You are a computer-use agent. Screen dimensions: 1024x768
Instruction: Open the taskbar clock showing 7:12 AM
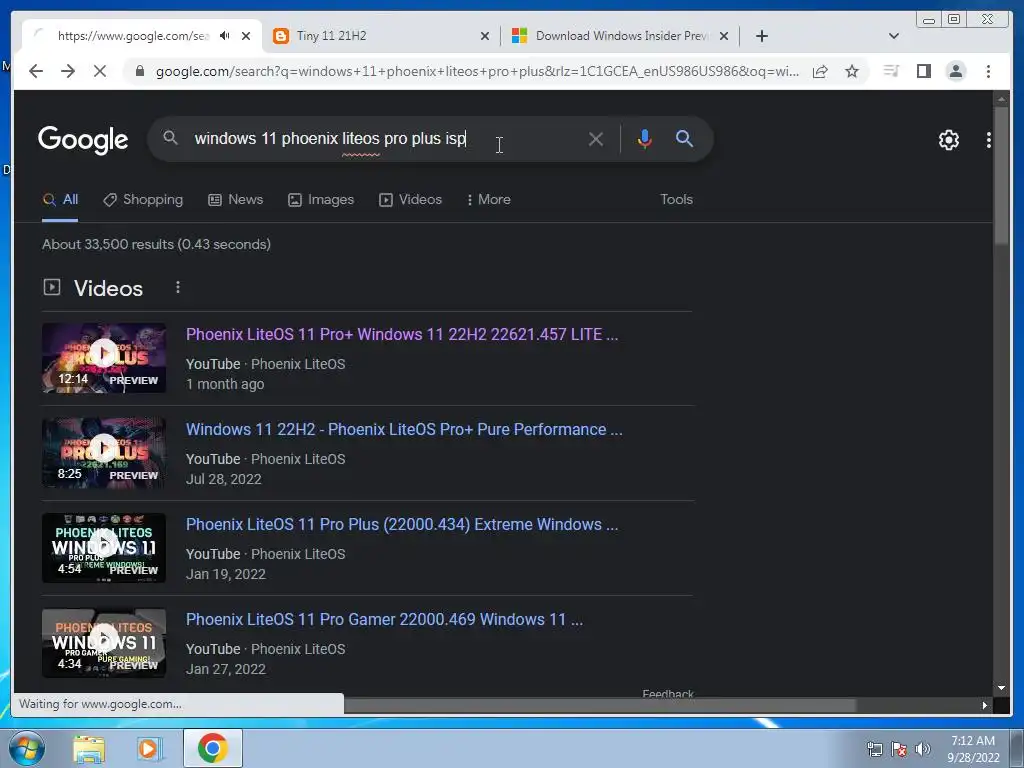pos(973,749)
